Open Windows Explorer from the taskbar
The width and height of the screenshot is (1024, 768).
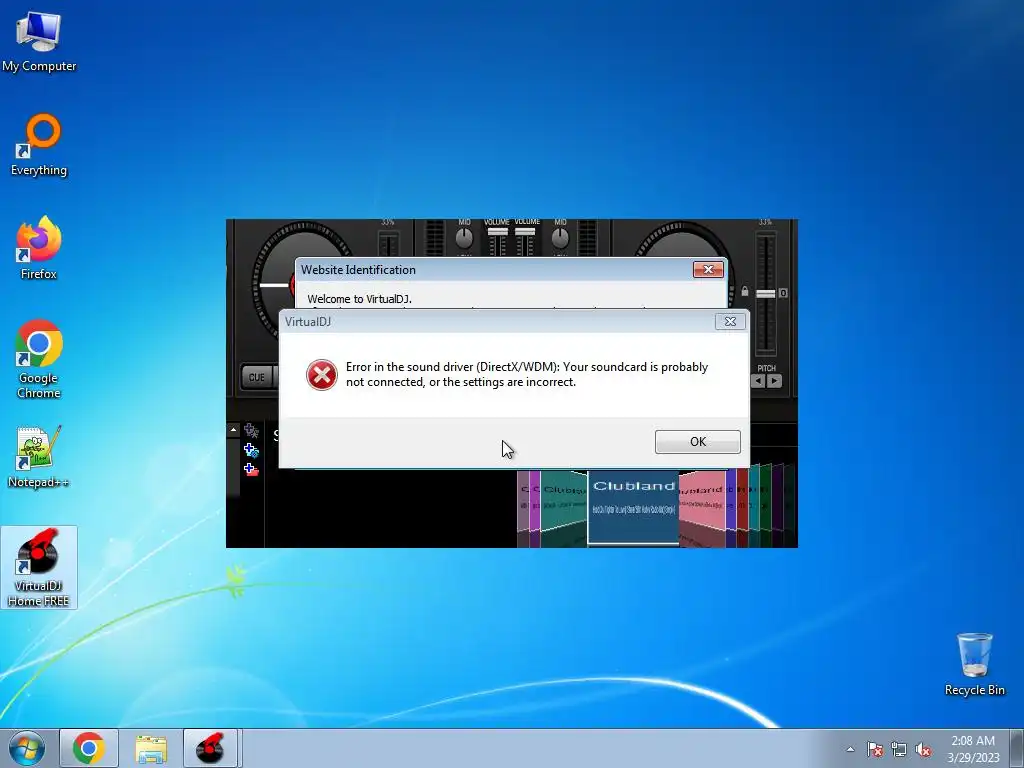click(x=151, y=748)
